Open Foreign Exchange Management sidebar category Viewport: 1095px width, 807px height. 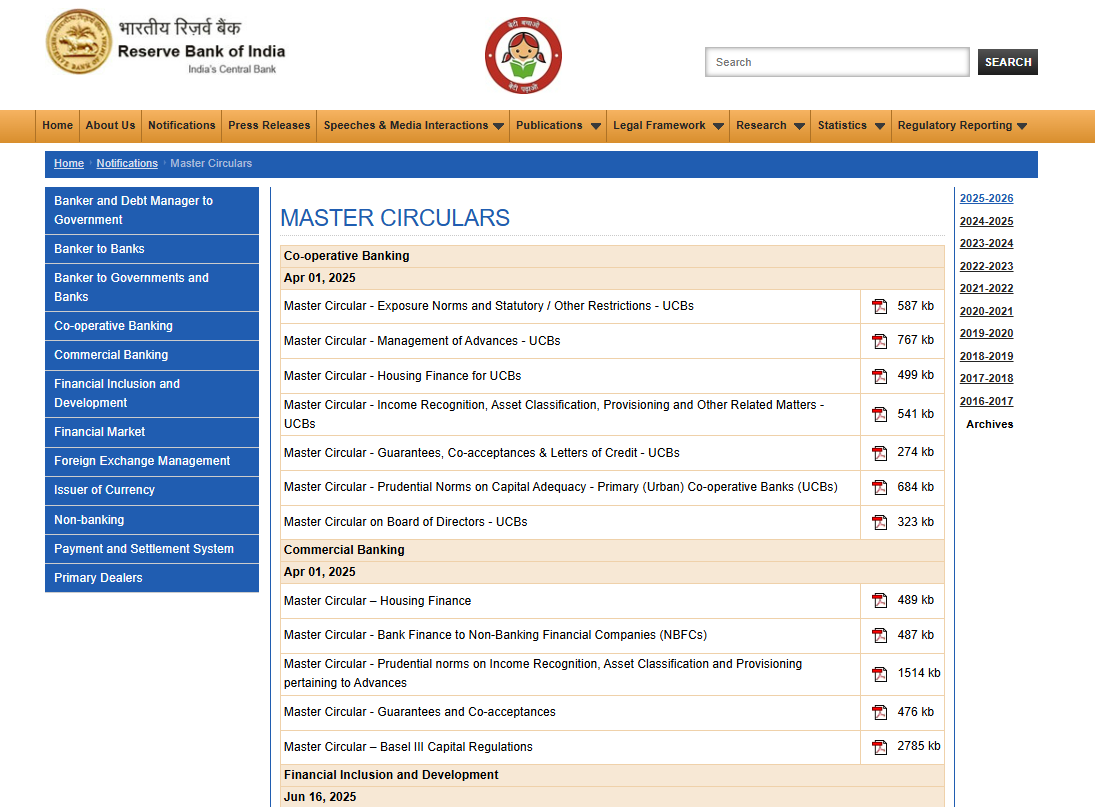(142, 461)
